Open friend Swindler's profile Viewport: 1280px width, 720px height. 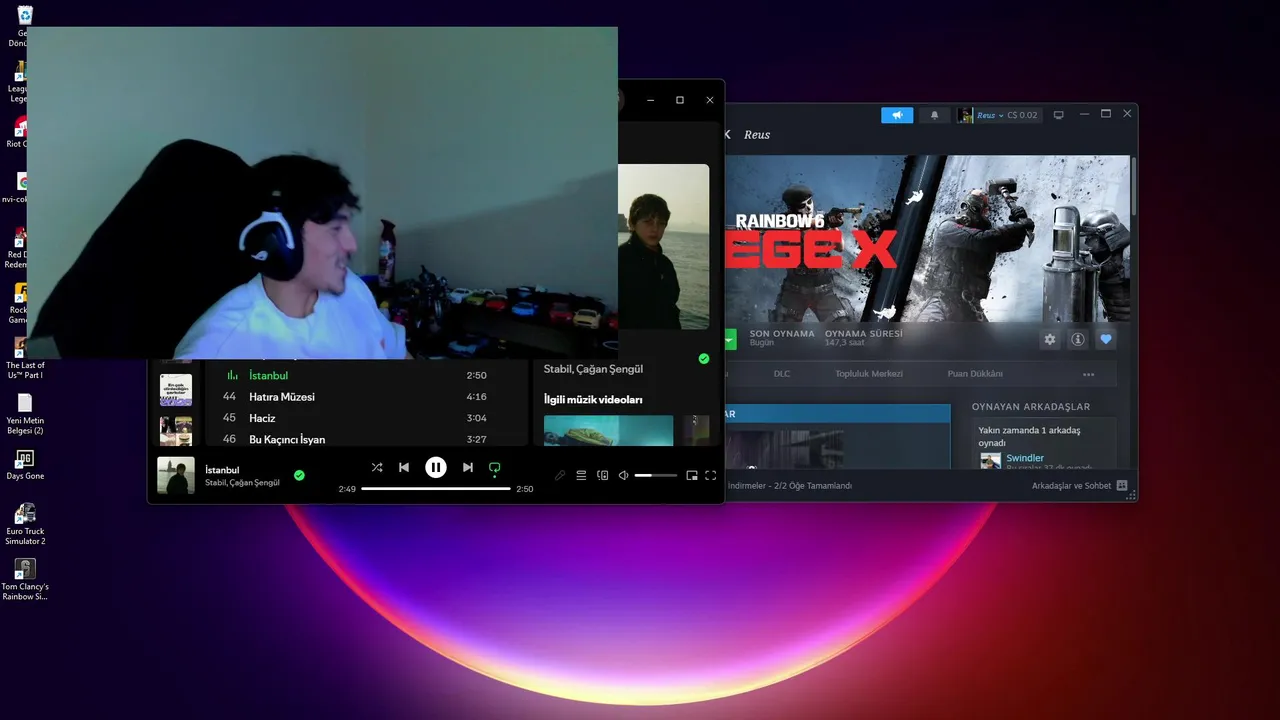[x=1025, y=458]
